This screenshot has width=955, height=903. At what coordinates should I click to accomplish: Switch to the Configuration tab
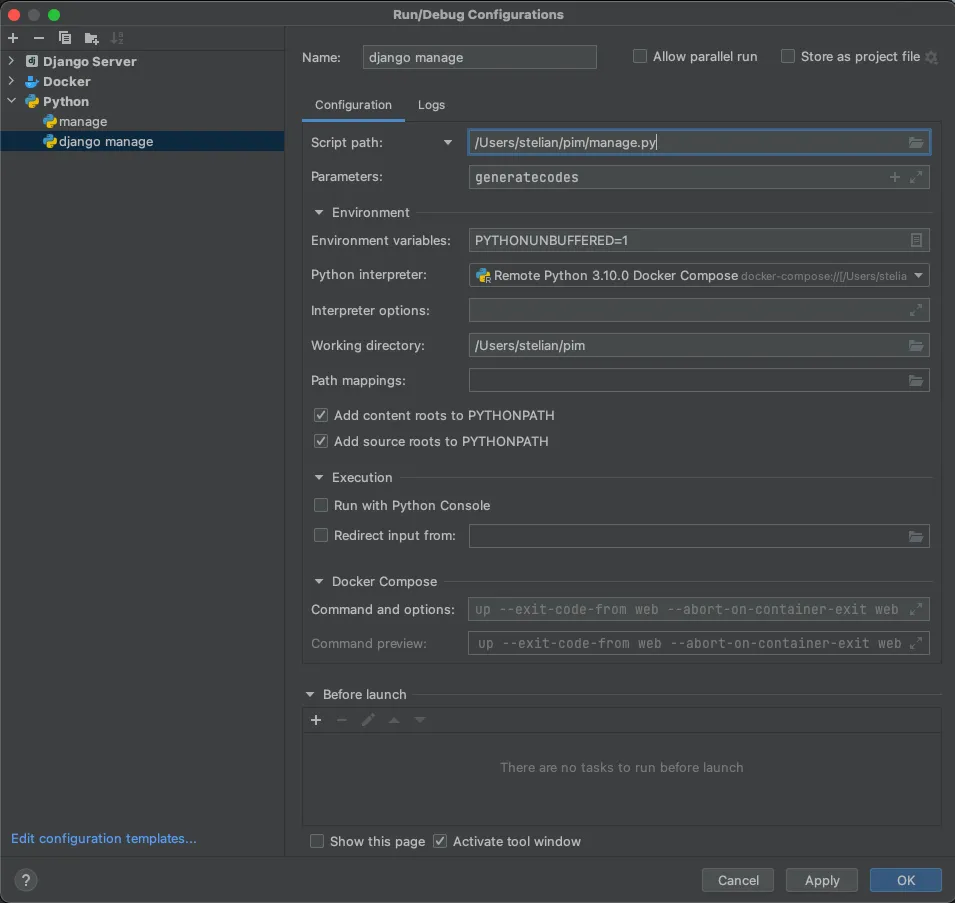click(x=353, y=105)
